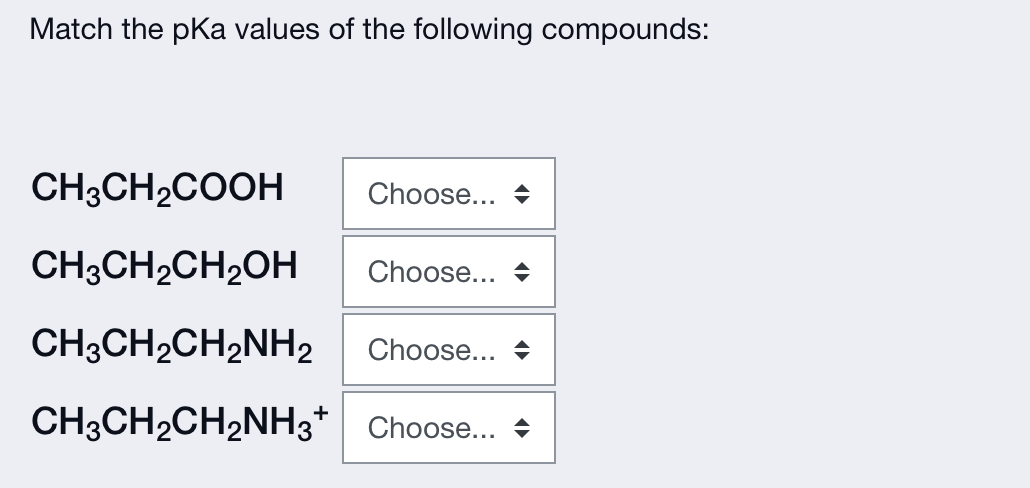Viewport: 1030px width, 488px height.
Task: Click the CH3CH2COOH compound formula
Action: coord(158,187)
